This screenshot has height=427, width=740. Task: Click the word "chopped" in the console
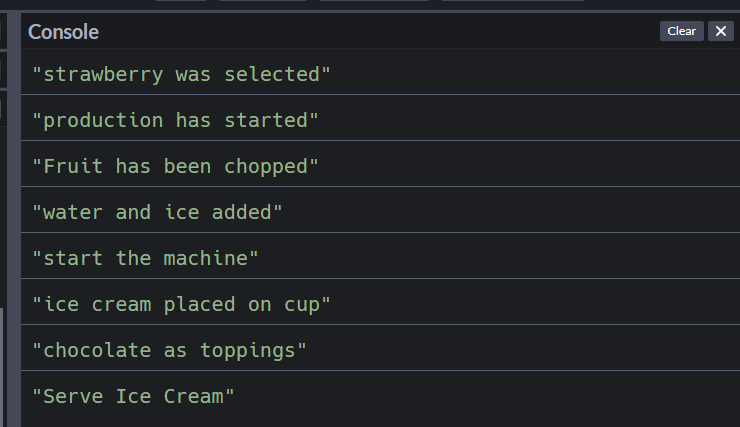click(265, 167)
